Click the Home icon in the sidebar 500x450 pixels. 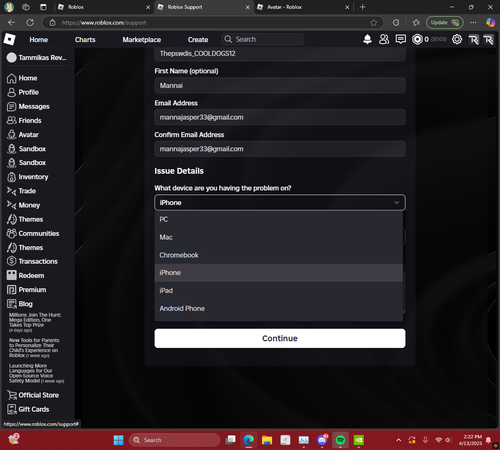click(x=12, y=78)
